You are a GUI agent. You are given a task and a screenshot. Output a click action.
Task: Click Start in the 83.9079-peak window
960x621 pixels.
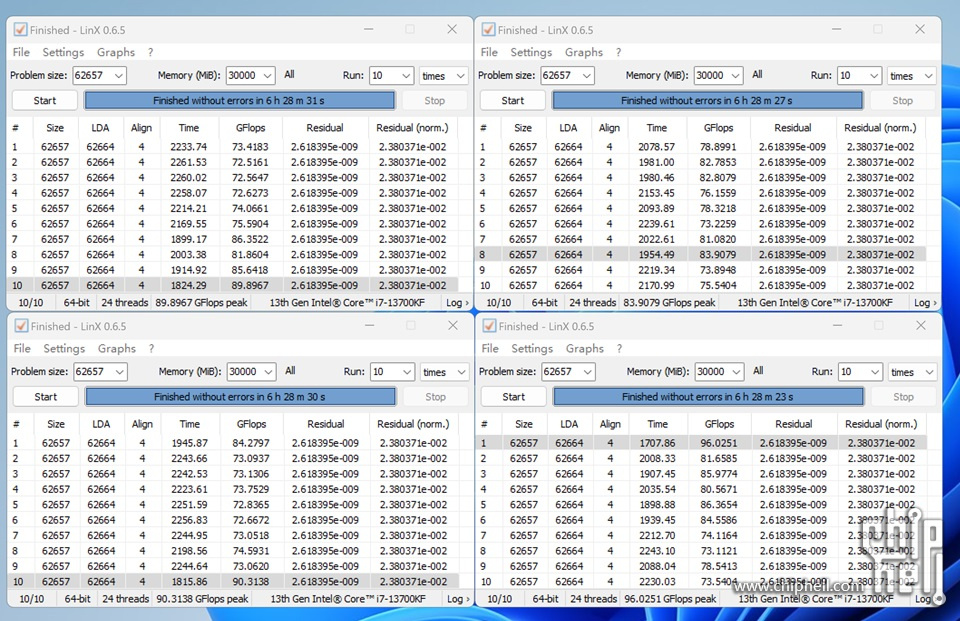pos(512,100)
